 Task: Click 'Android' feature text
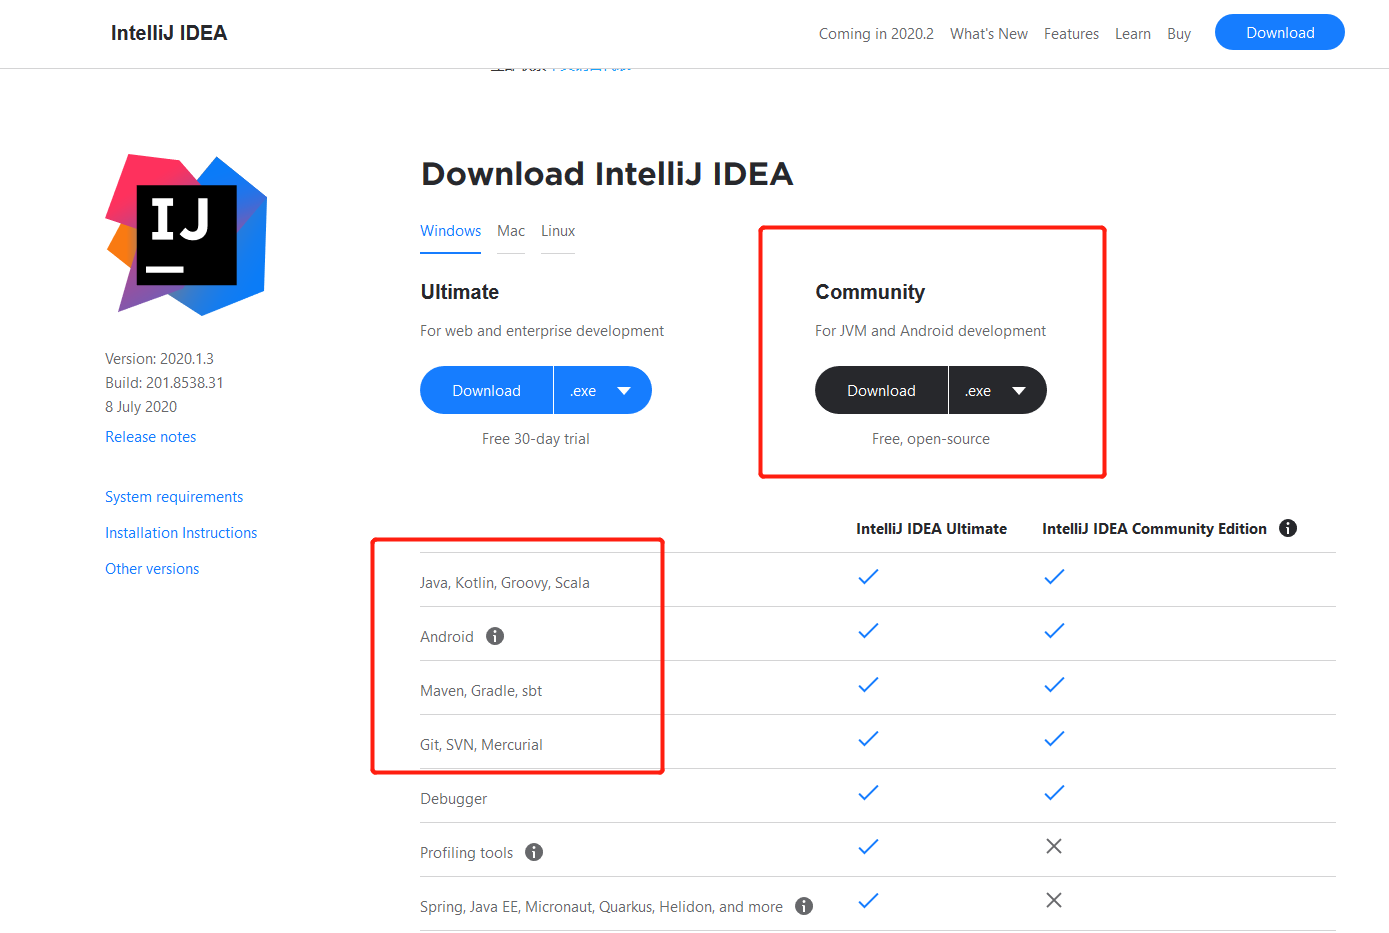tap(447, 637)
